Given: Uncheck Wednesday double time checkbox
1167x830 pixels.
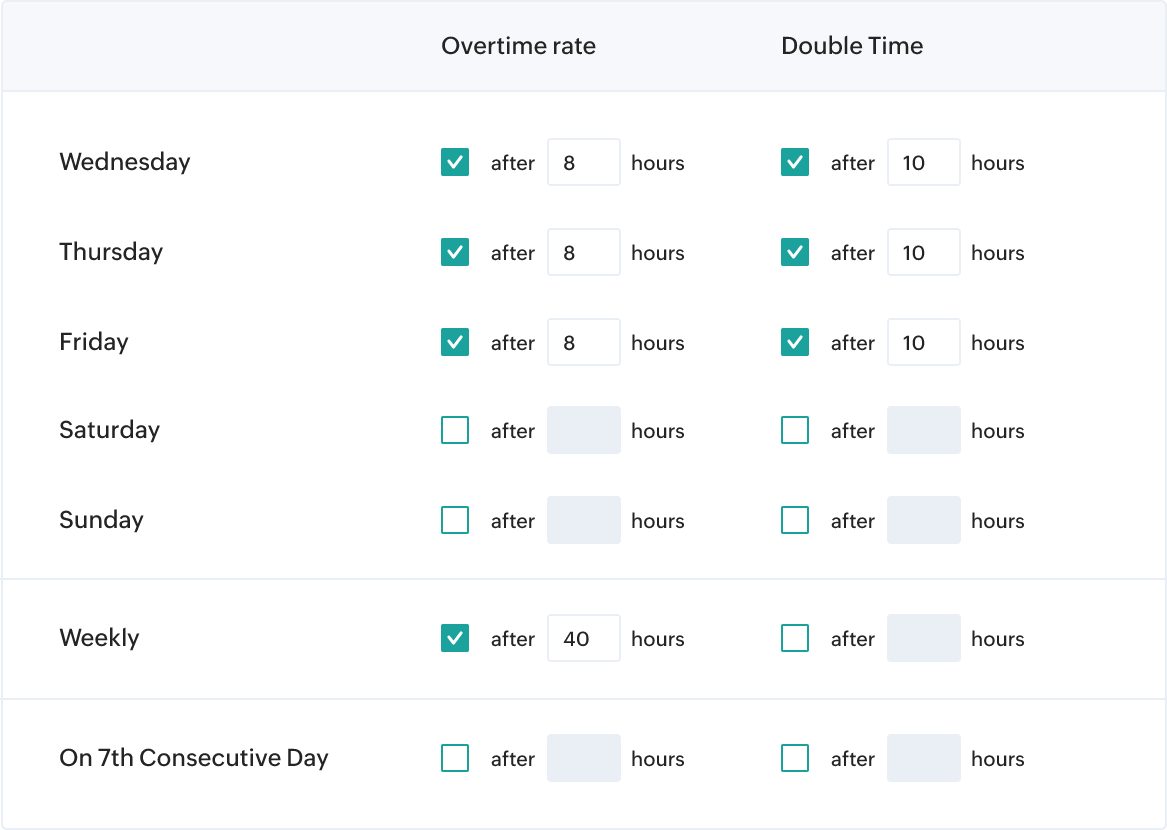Looking at the screenshot, I should pyautogui.click(x=795, y=162).
